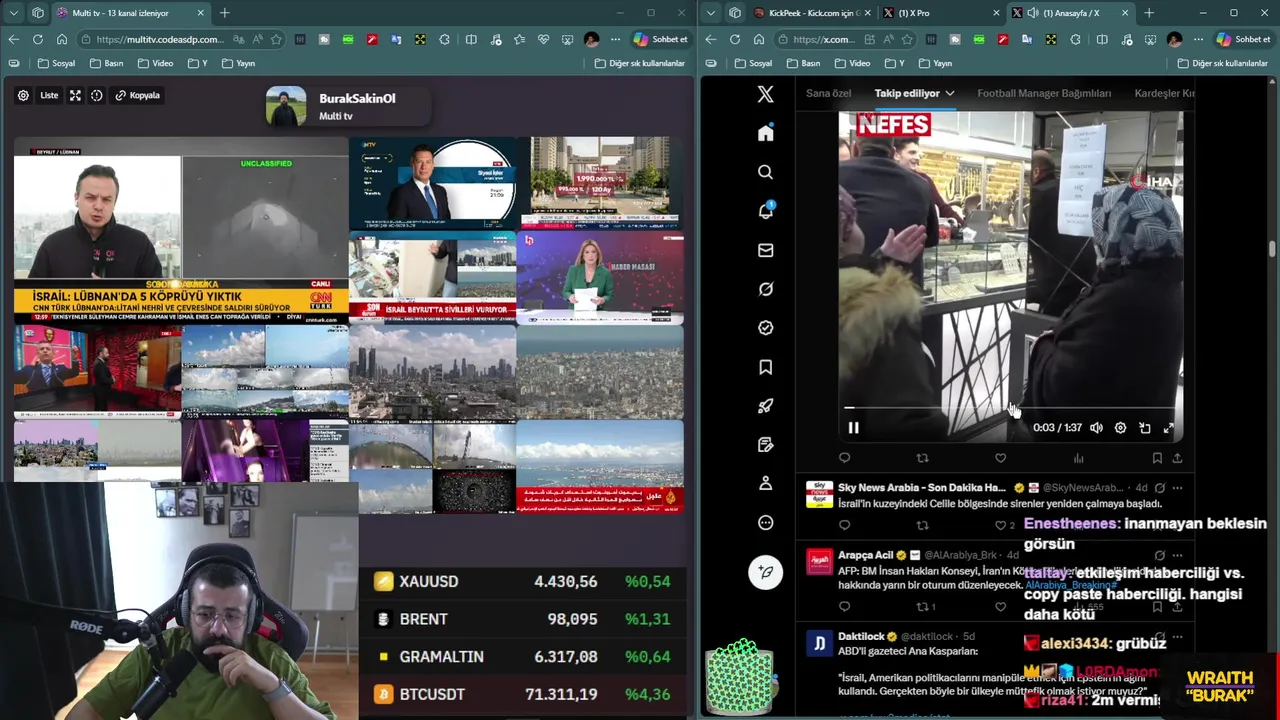
Task: Switch to KickPeek browser tab
Action: click(x=812, y=13)
